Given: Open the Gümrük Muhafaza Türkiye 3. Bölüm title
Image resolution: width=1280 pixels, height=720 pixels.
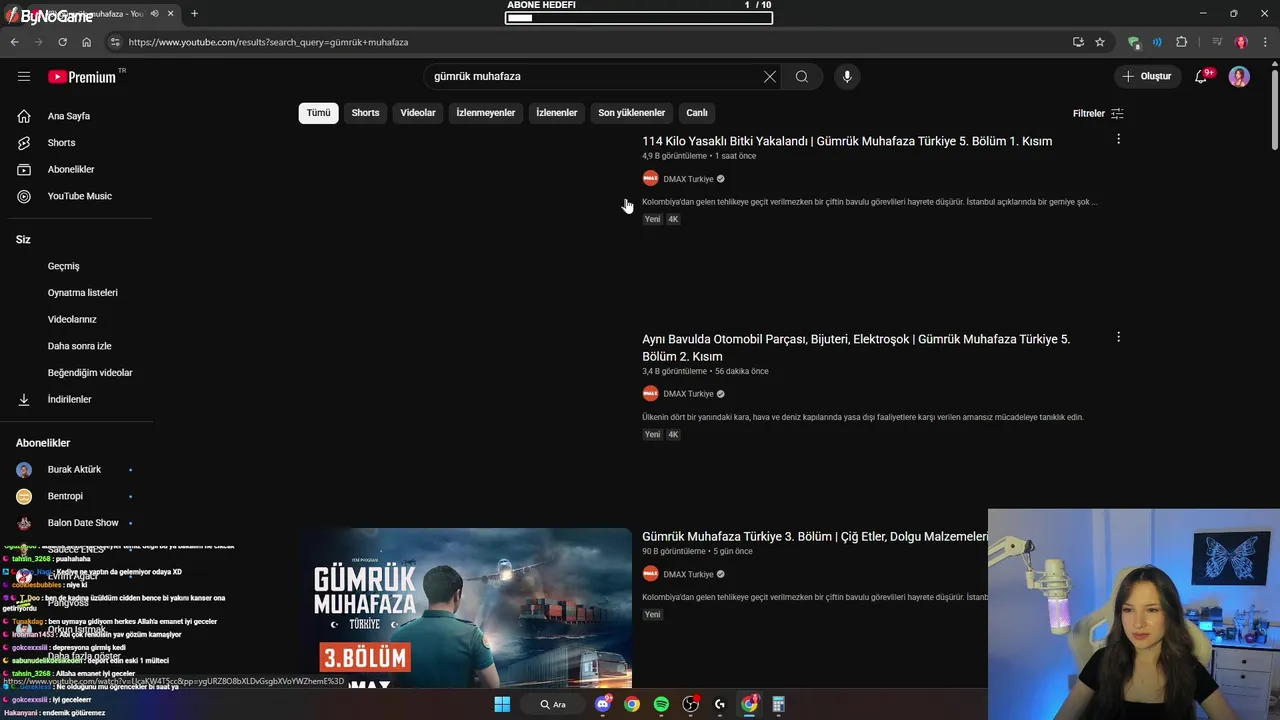Looking at the screenshot, I should point(815,537).
